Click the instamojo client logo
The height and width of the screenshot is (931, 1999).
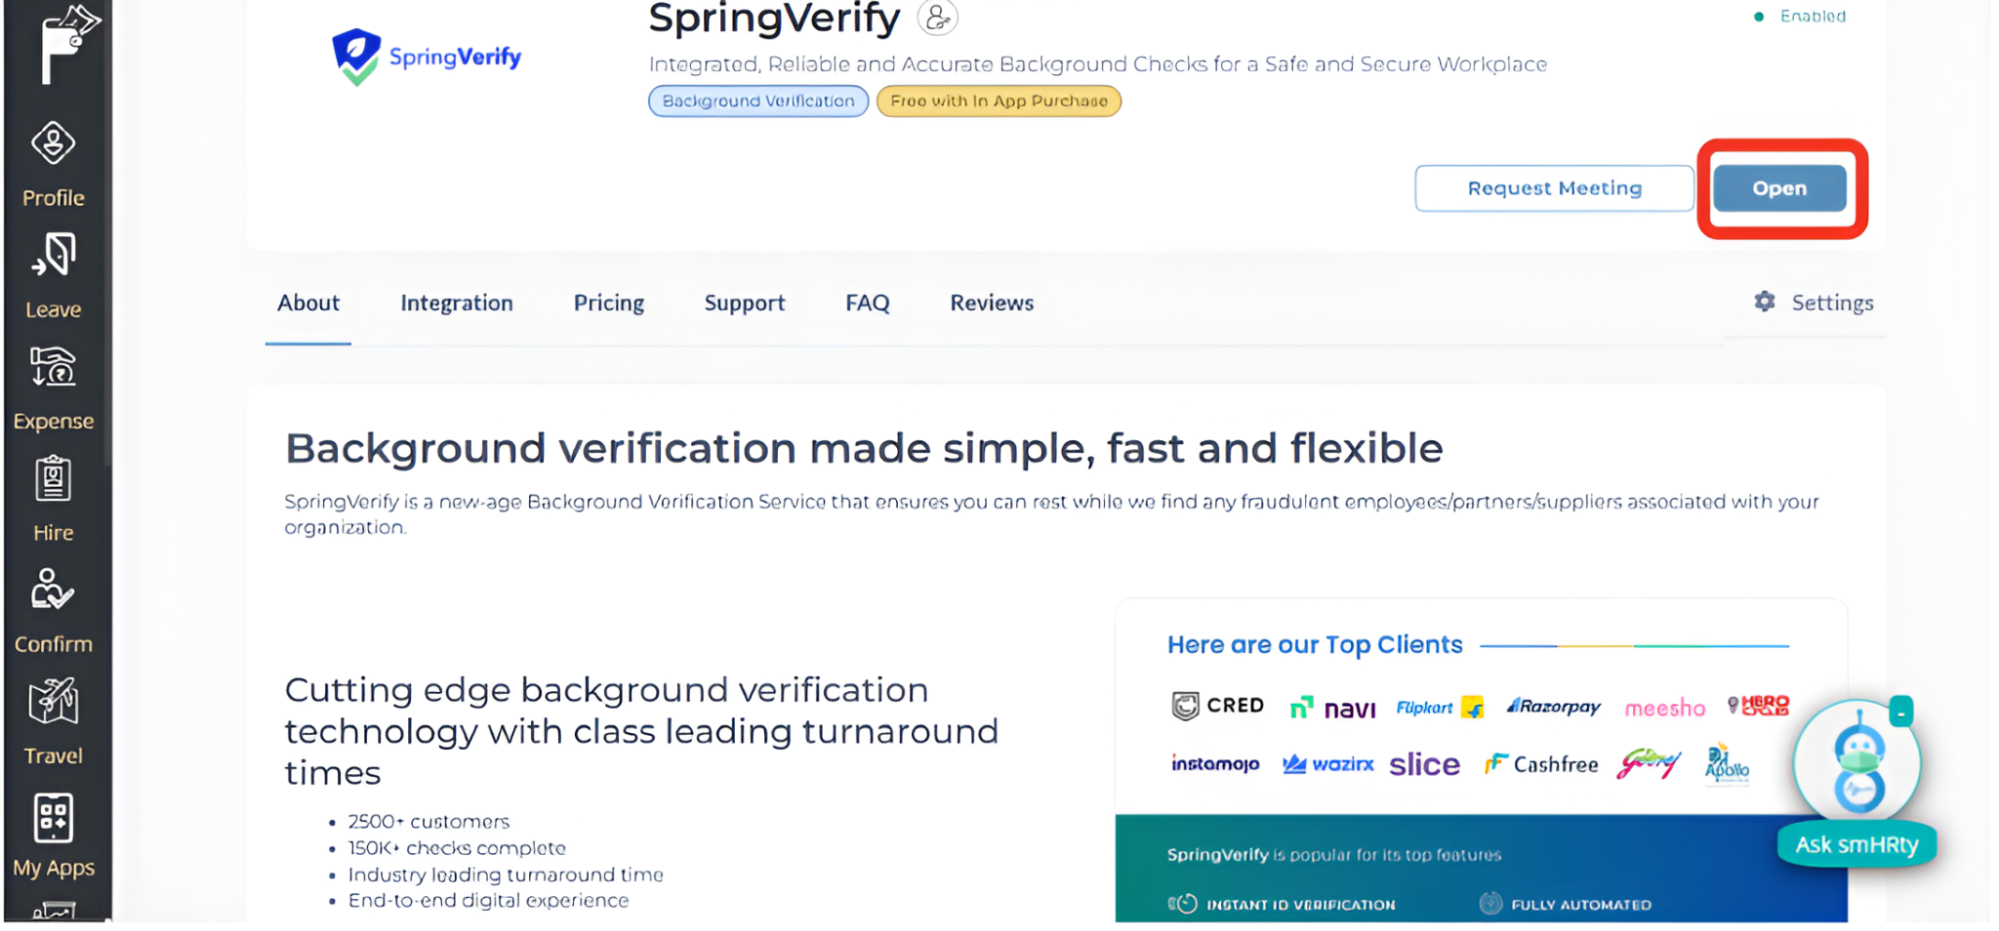(1215, 764)
